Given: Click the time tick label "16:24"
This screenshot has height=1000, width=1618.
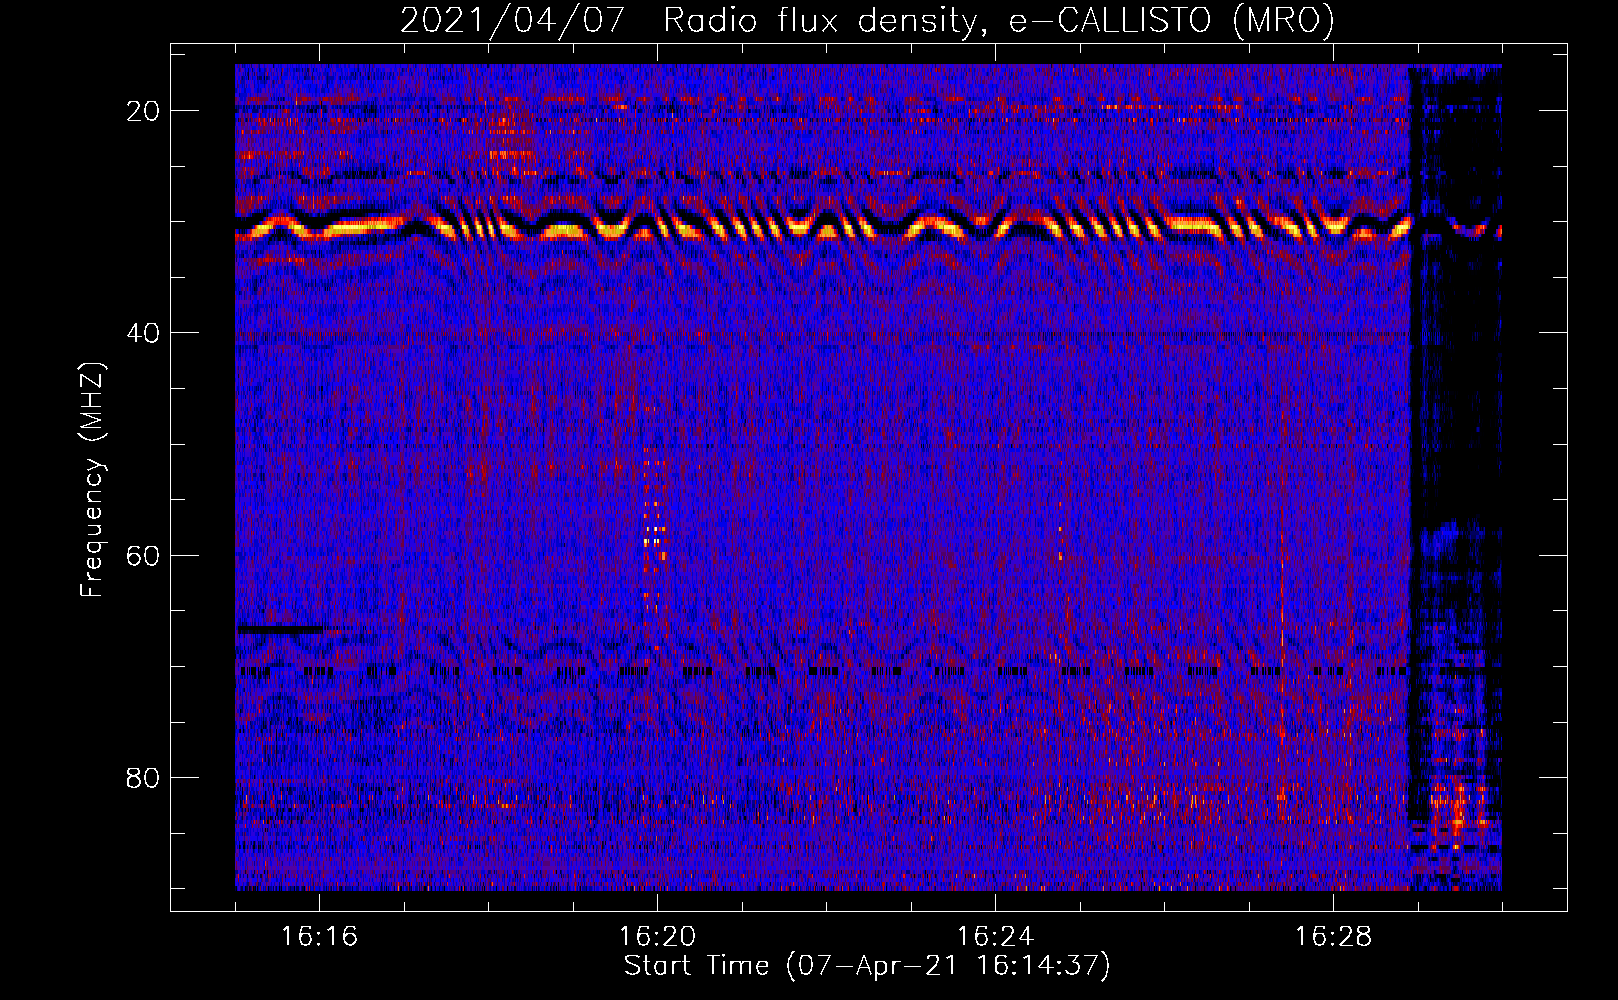Looking at the screenshot, I should click(995, 936).
